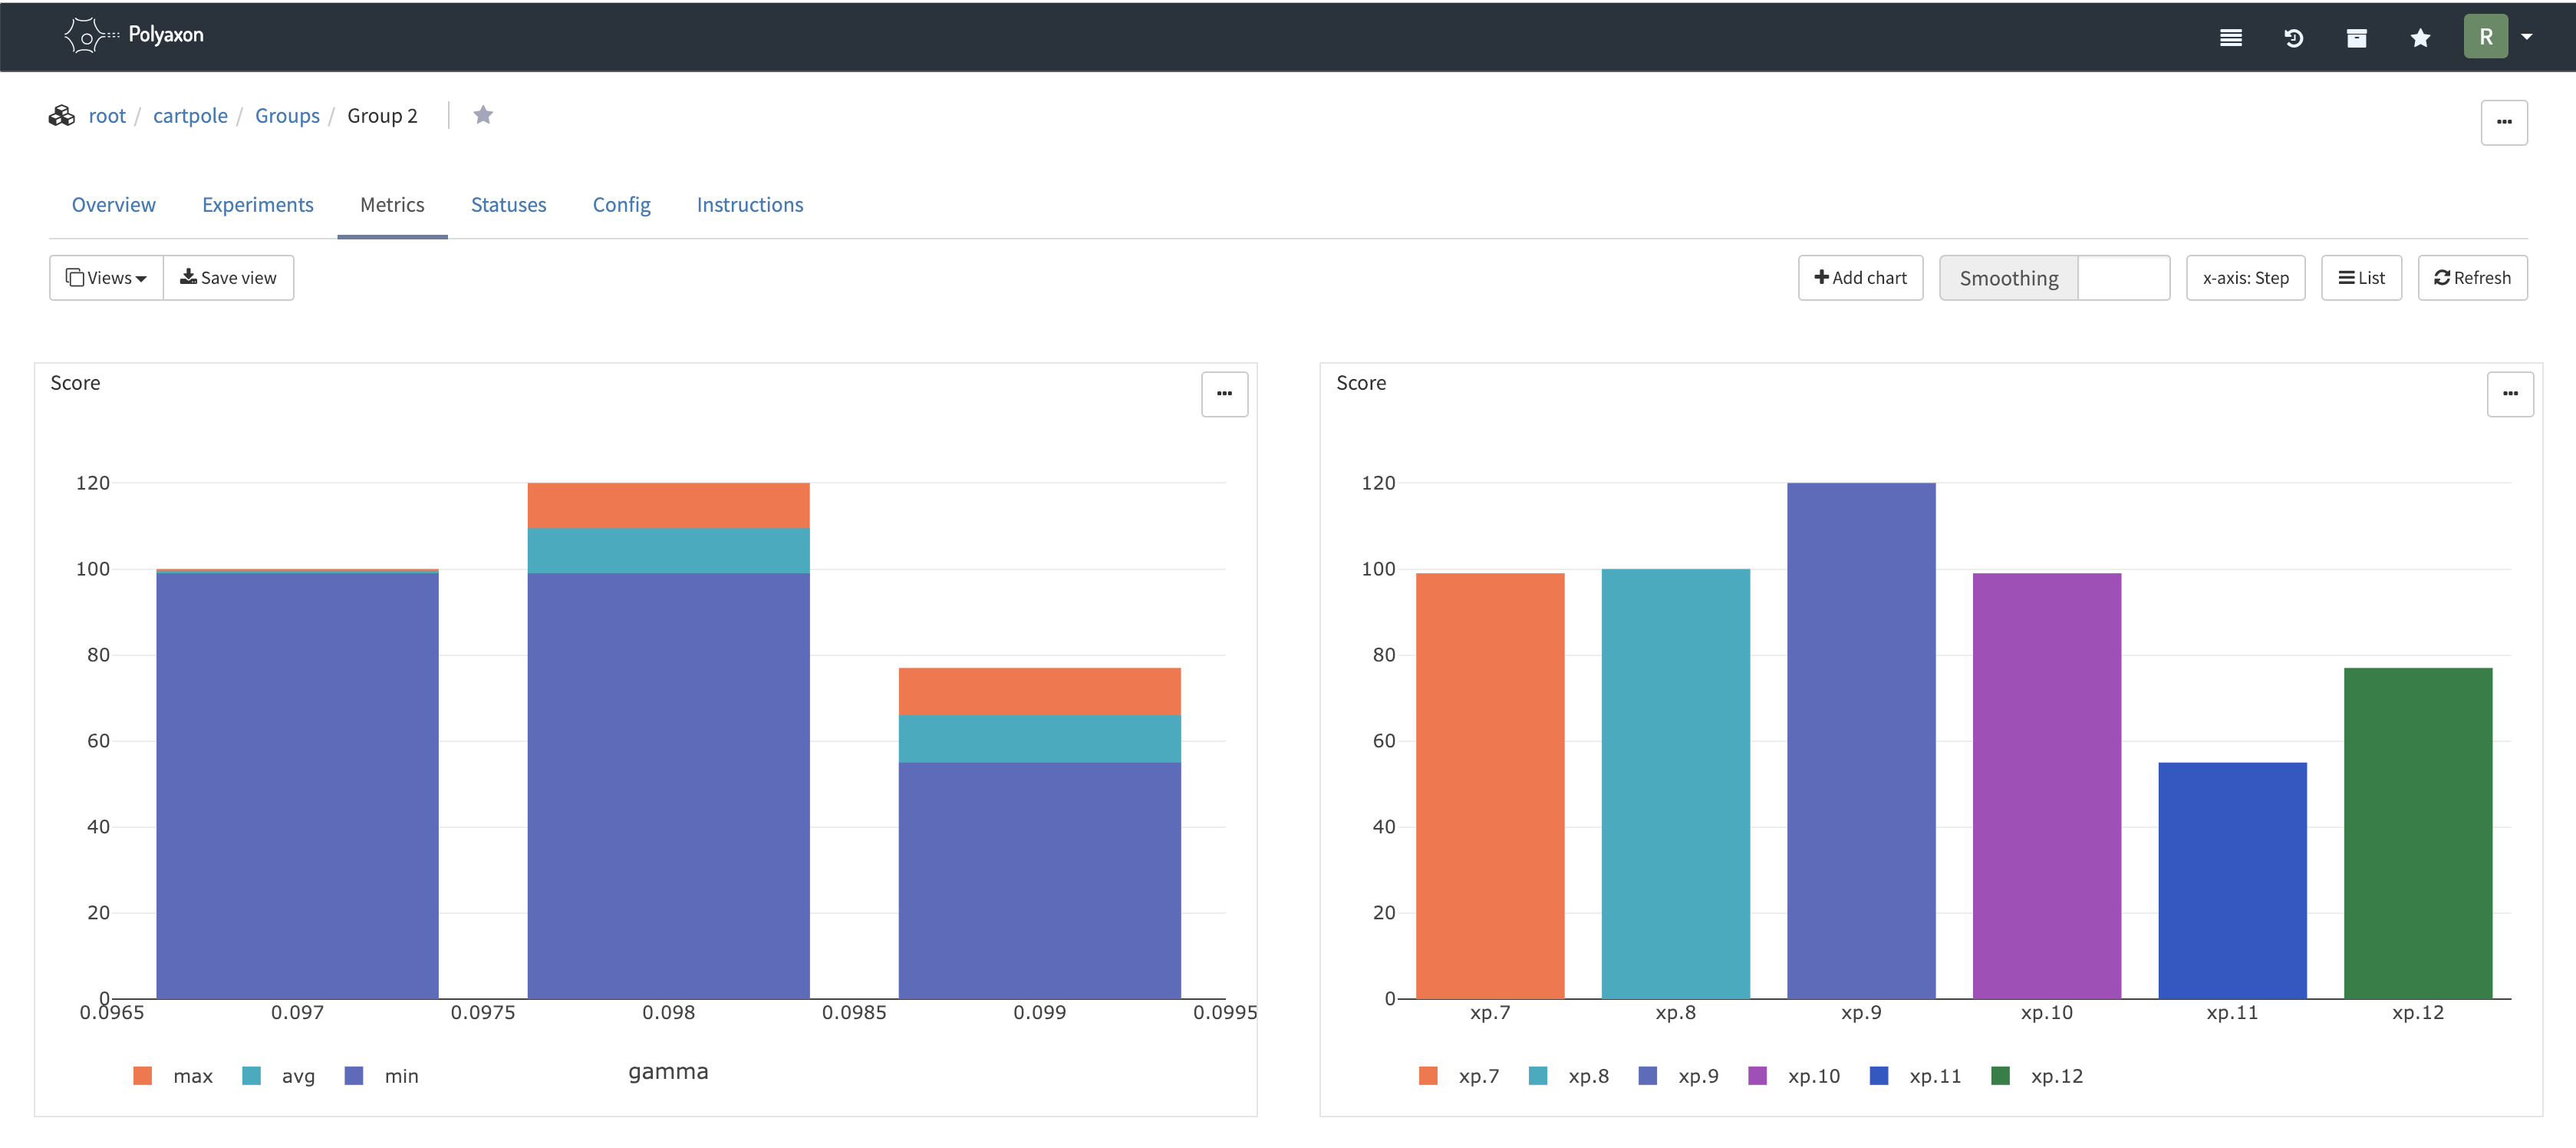Click the xp.9 purple legend swatch
This screenshot has width=2576, height=1148.
pos(1647,1076)
